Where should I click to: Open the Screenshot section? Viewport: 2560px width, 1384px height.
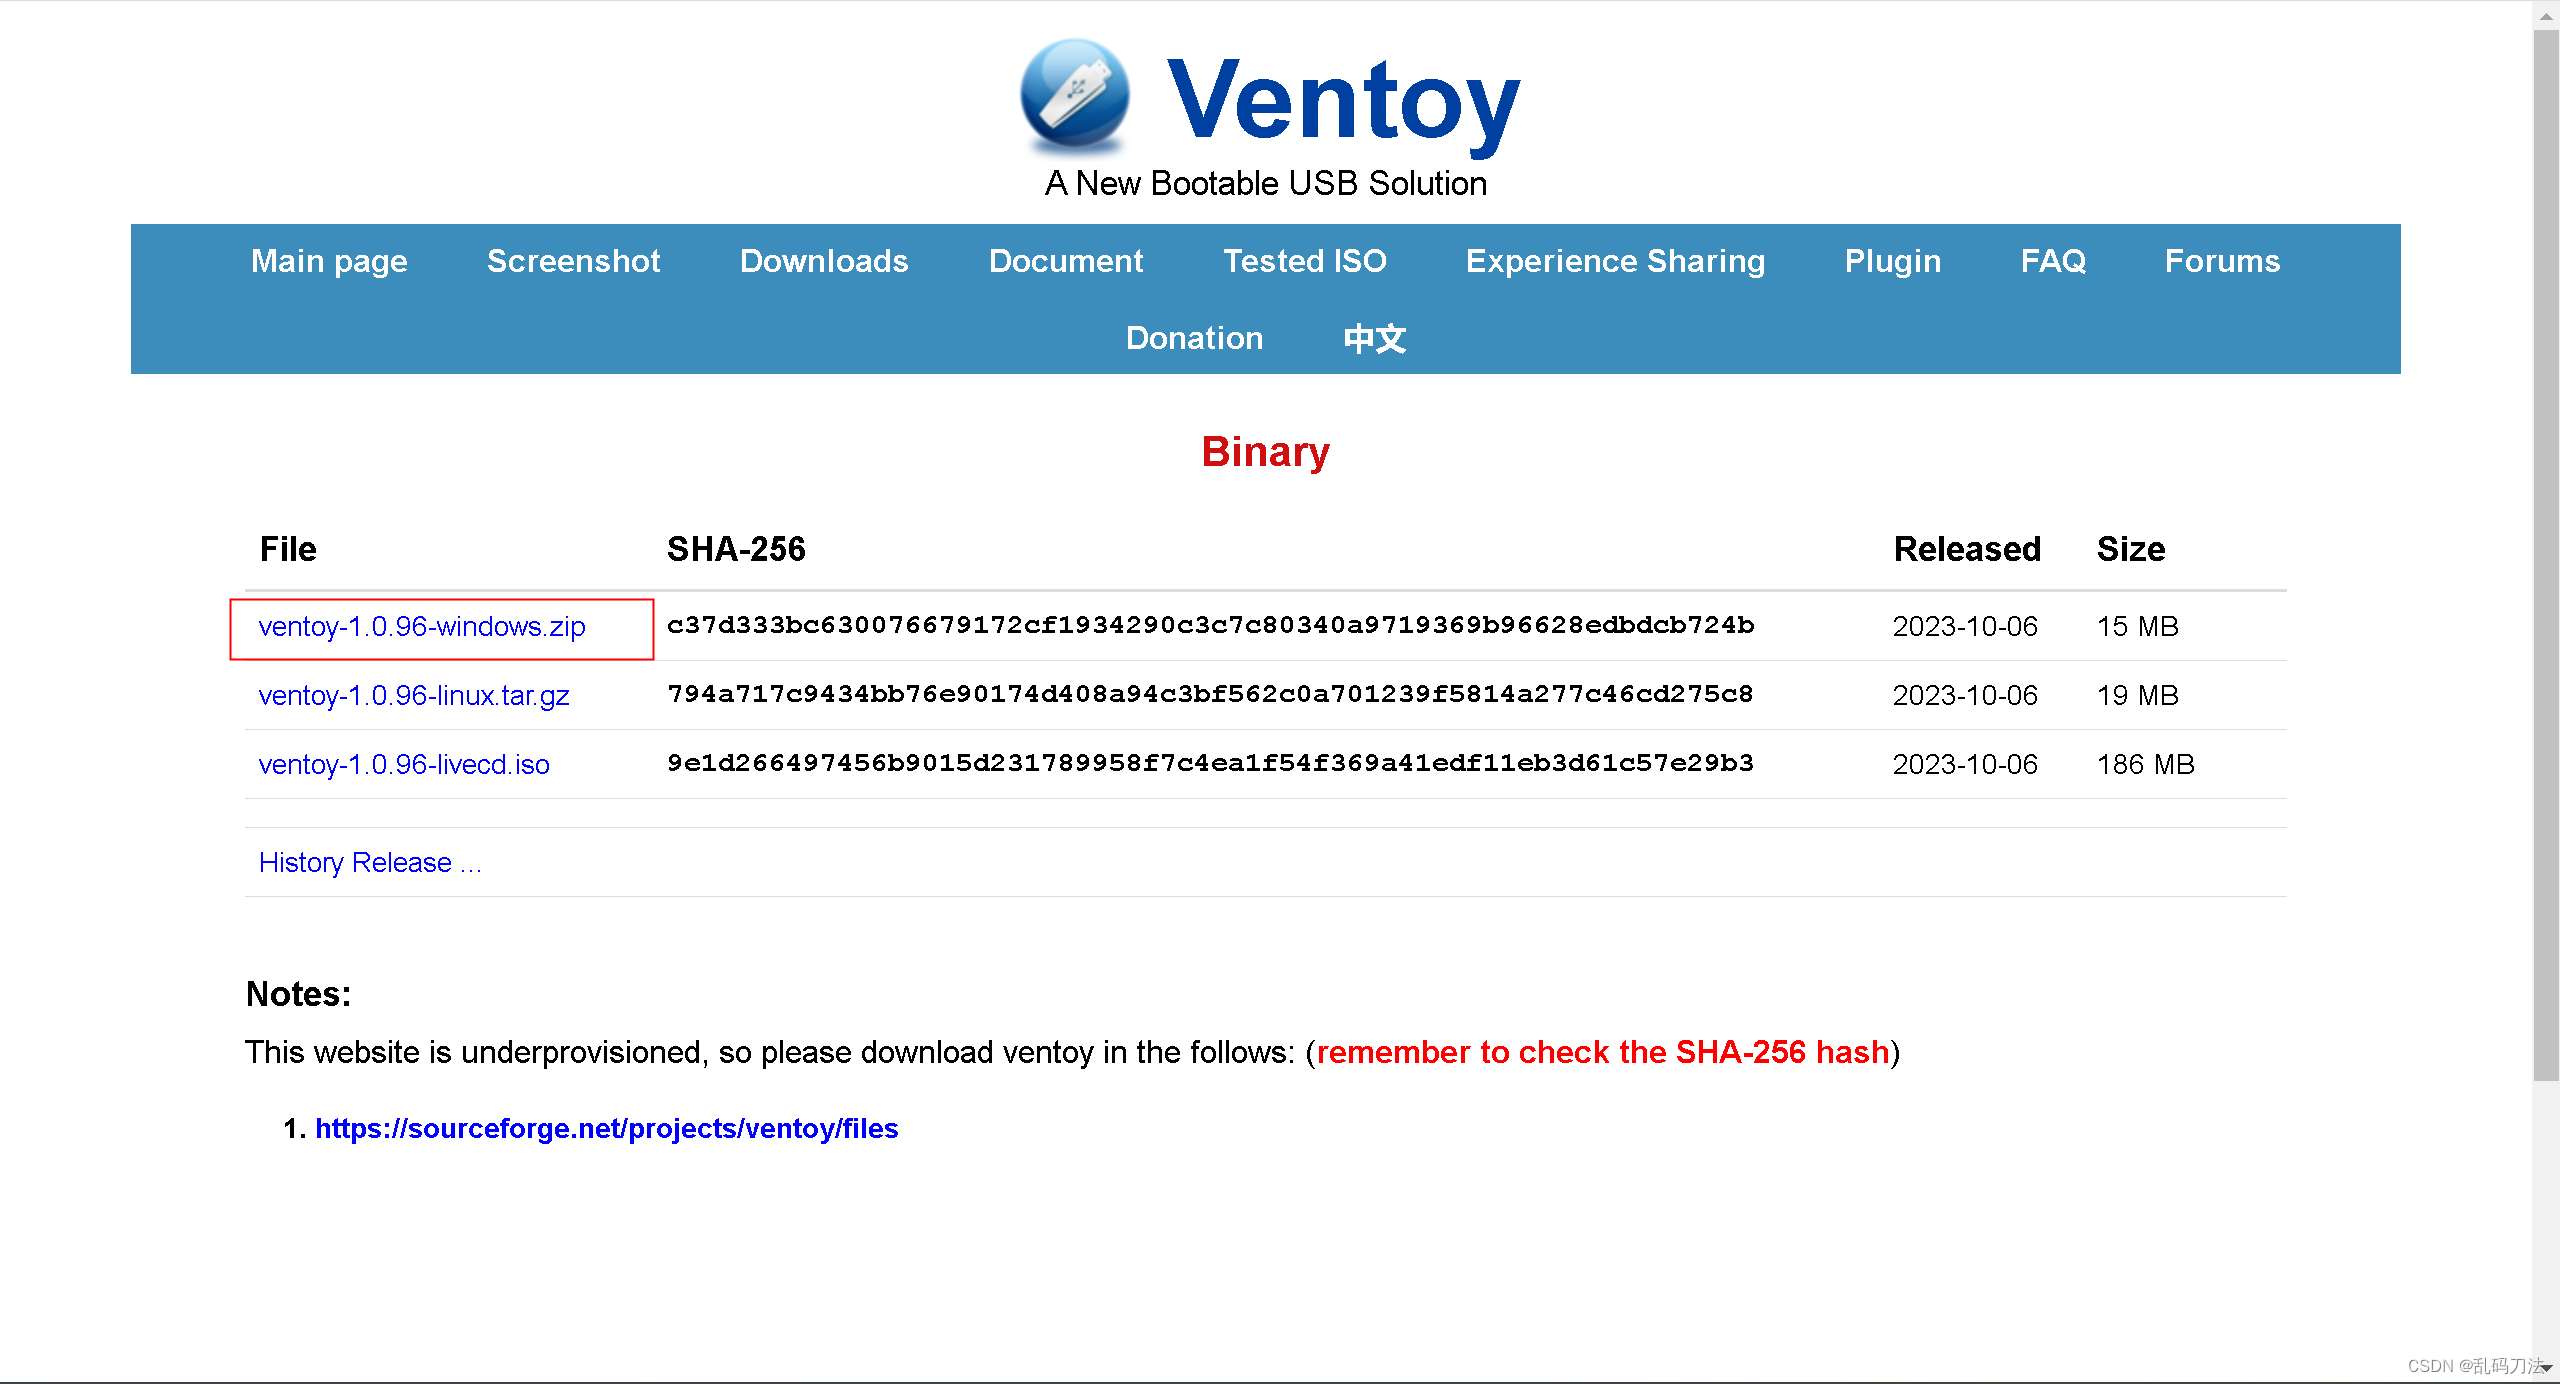click(573, 261)
